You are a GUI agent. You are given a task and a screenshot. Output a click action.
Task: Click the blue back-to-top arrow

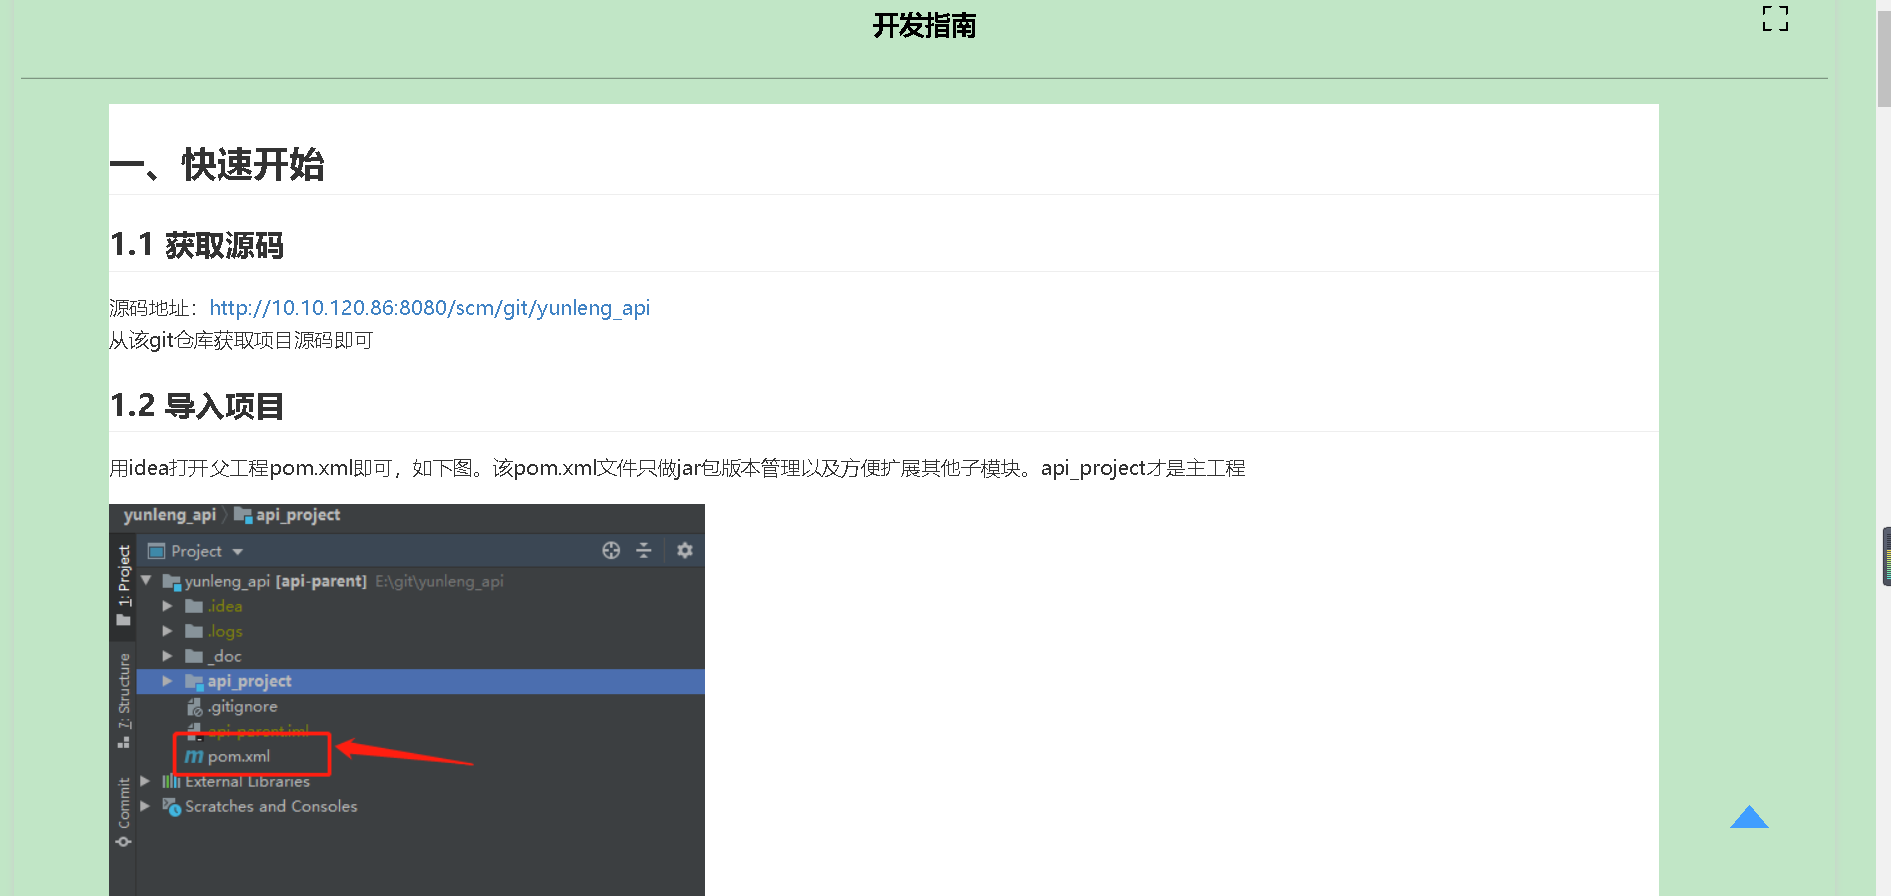[1749, 817]
